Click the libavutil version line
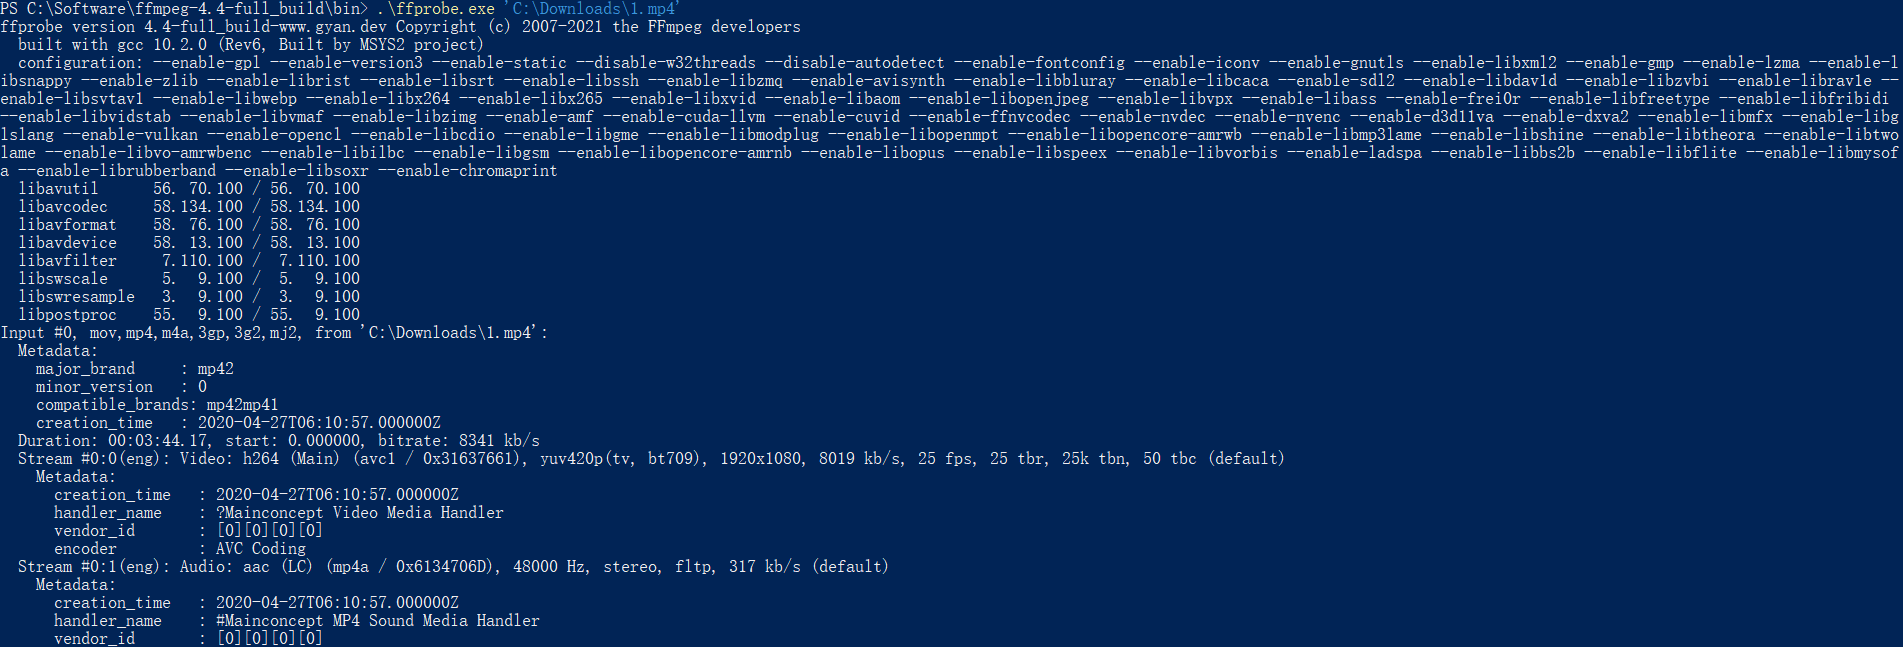 click(189, 188)
